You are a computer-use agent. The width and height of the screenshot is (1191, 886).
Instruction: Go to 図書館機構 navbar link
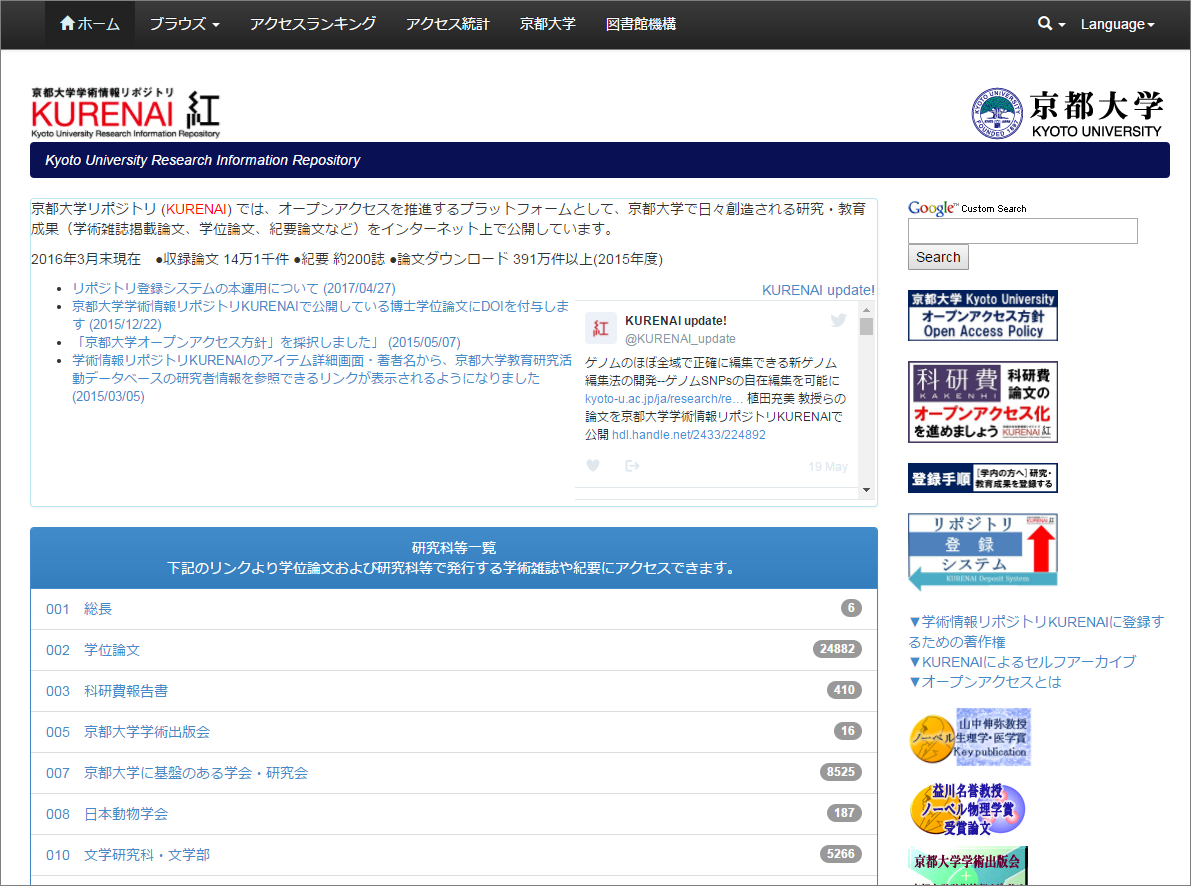641,24
